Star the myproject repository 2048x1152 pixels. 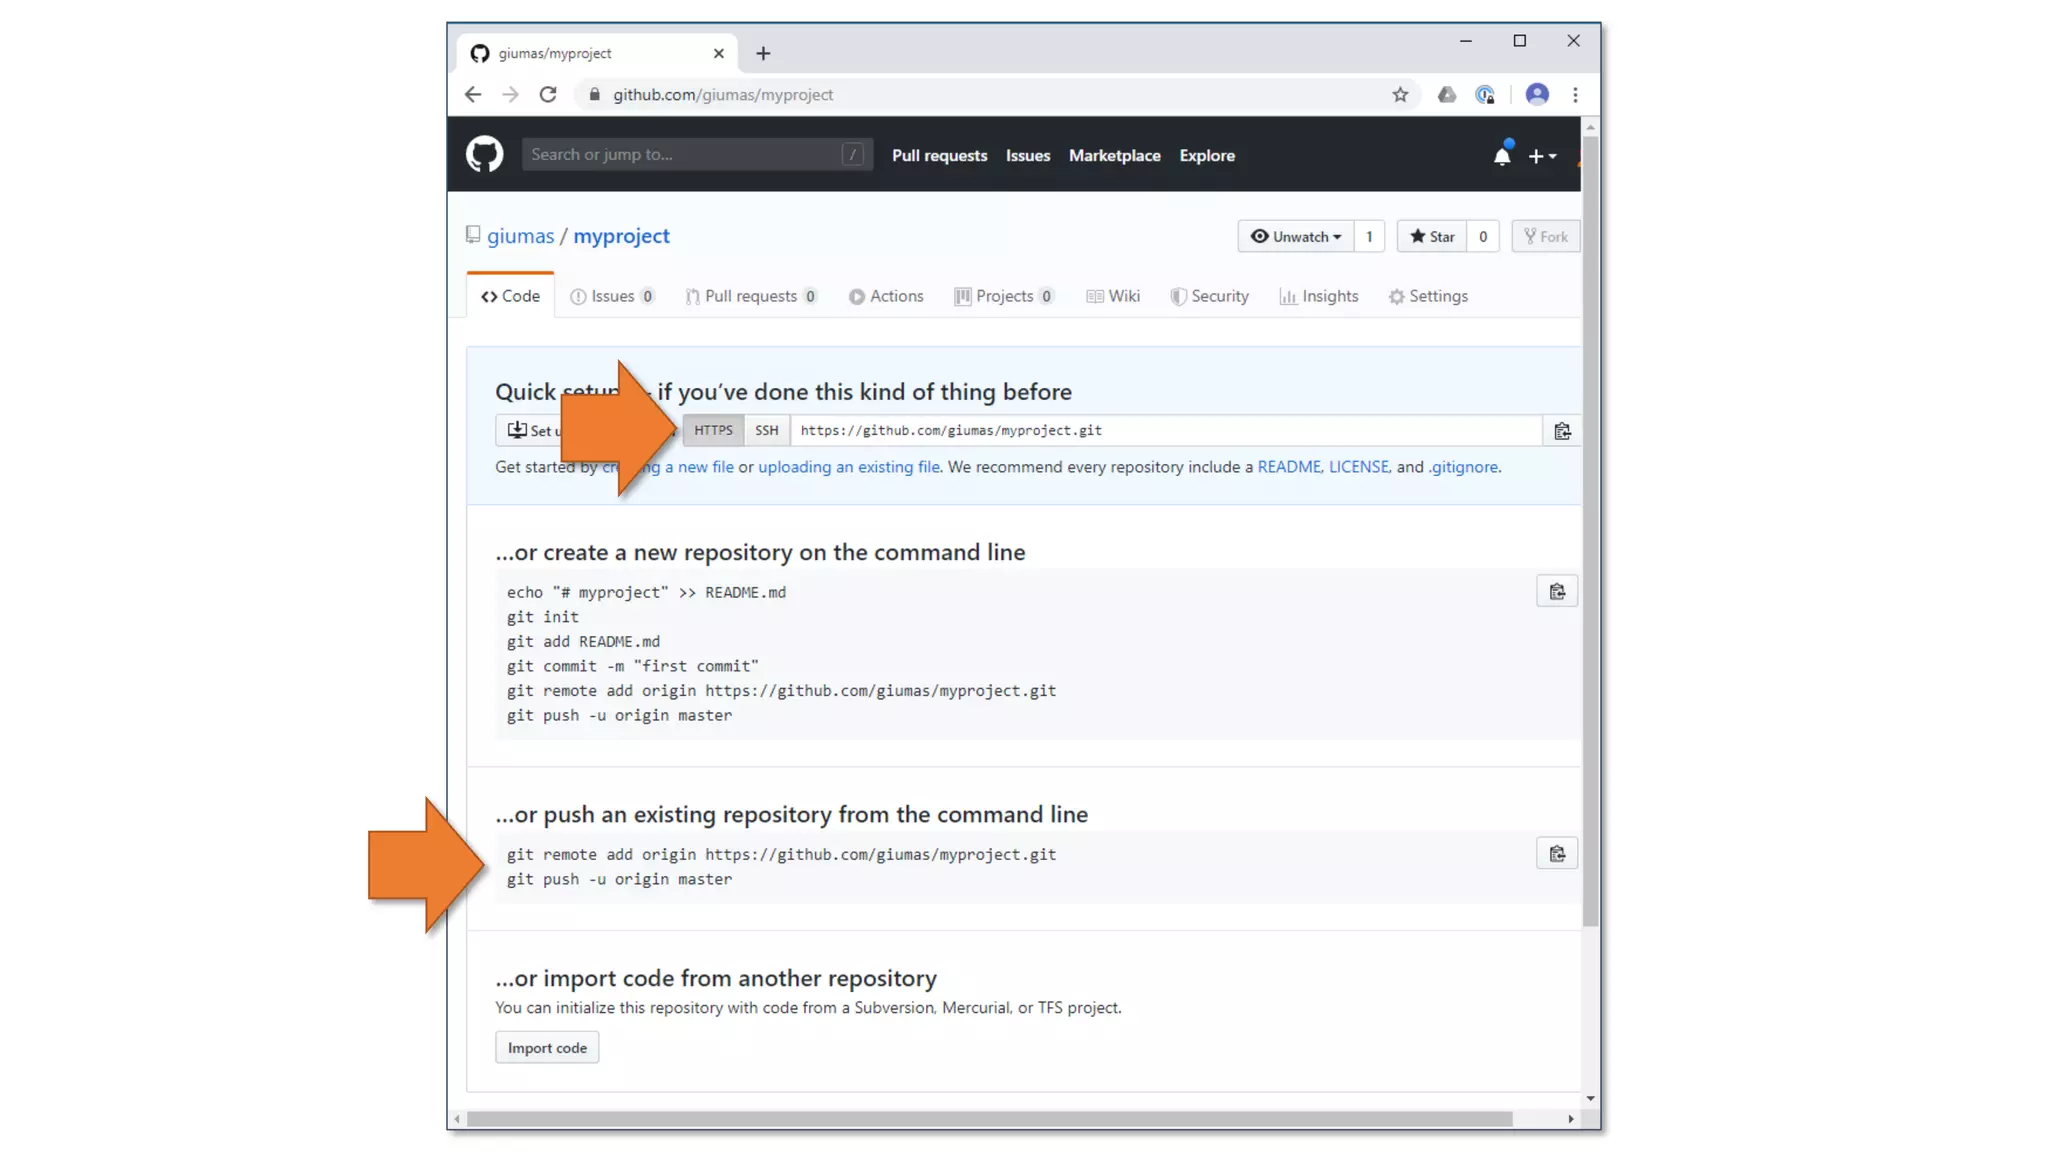(1431, 237)
